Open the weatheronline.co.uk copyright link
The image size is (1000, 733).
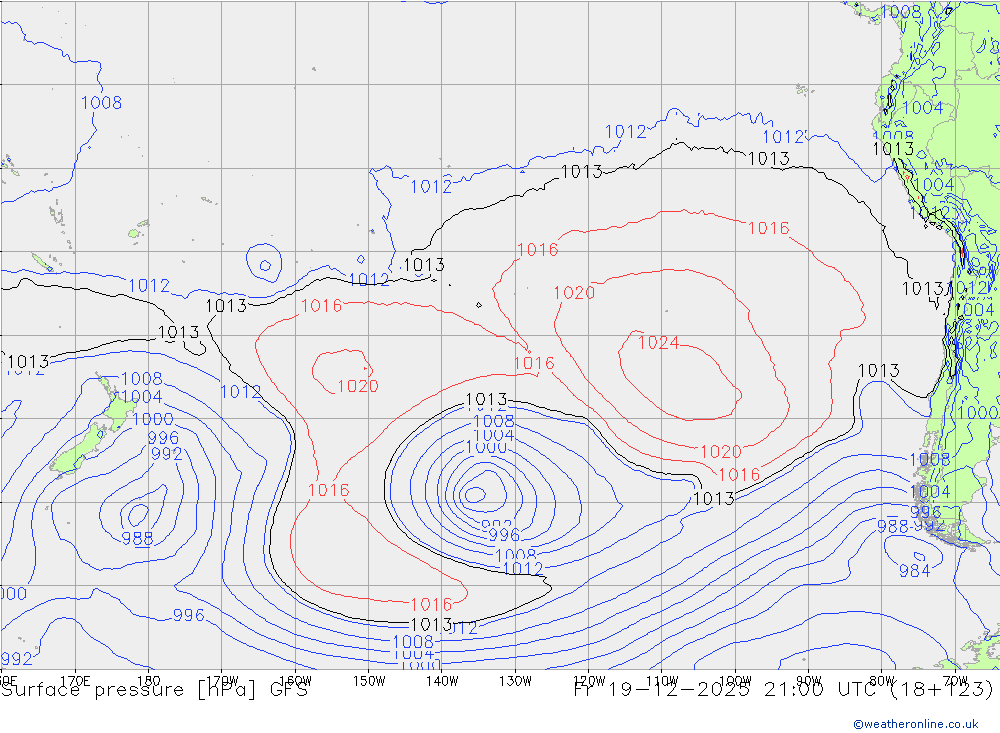tap(915, 723)
